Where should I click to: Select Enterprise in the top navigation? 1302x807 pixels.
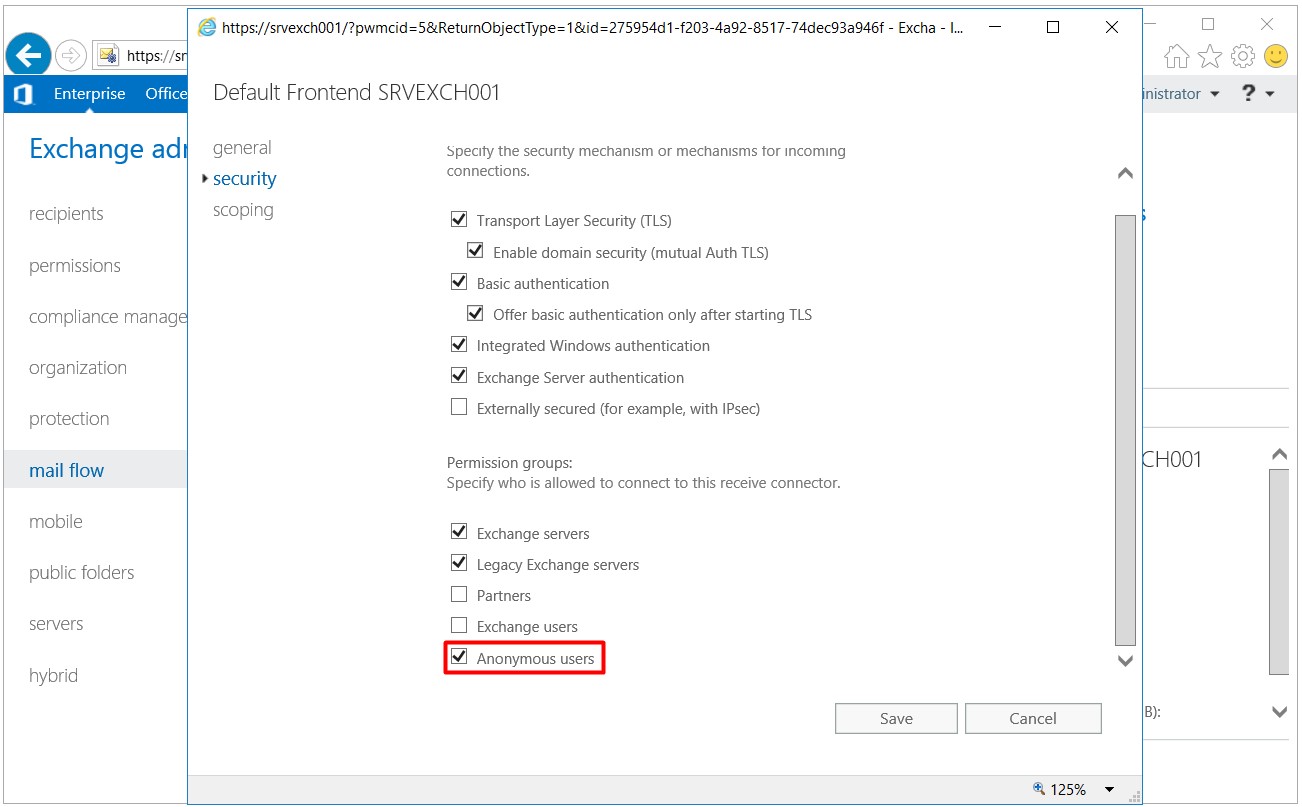[x=90, y=94]
